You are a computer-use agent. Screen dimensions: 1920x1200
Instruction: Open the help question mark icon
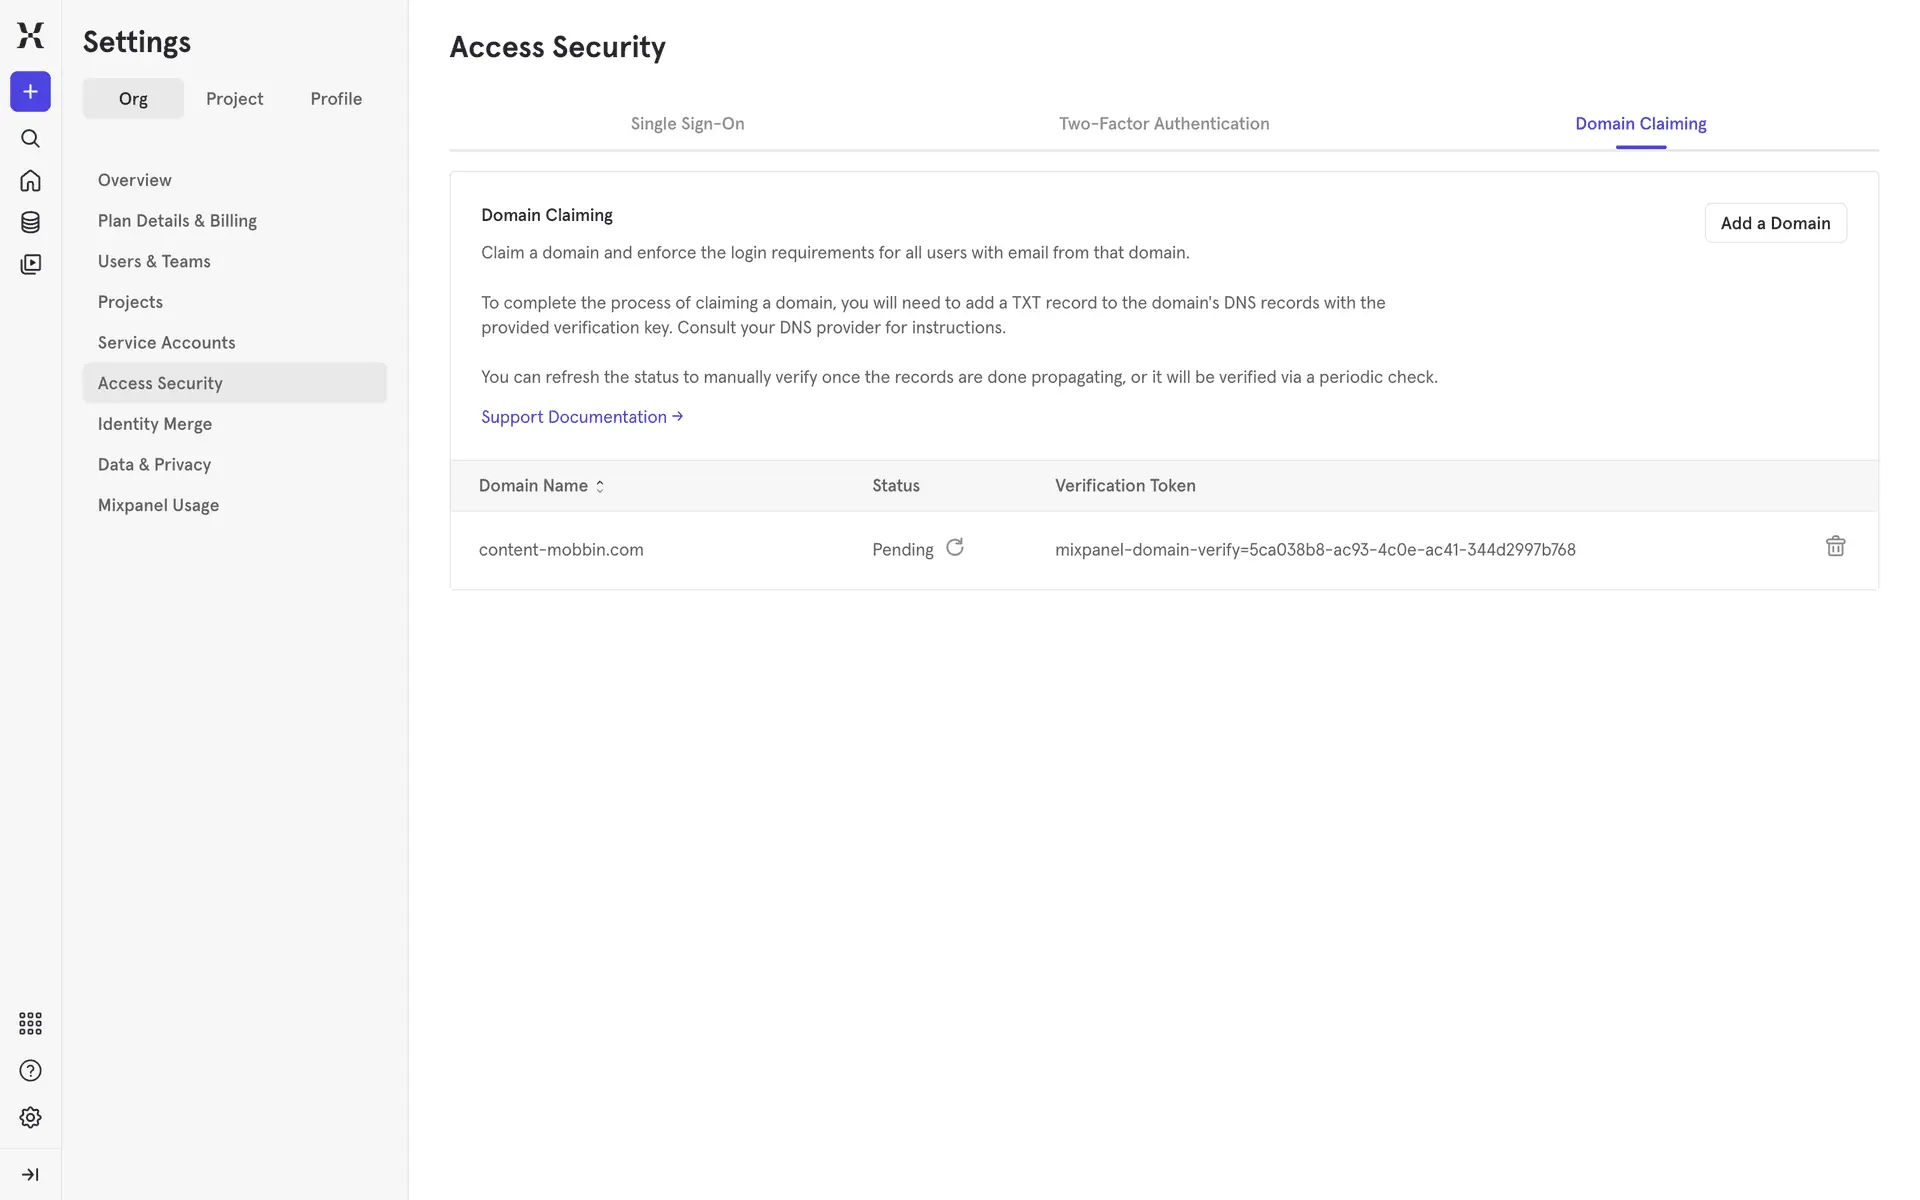pyautogui.click(x=30, y=1071)
